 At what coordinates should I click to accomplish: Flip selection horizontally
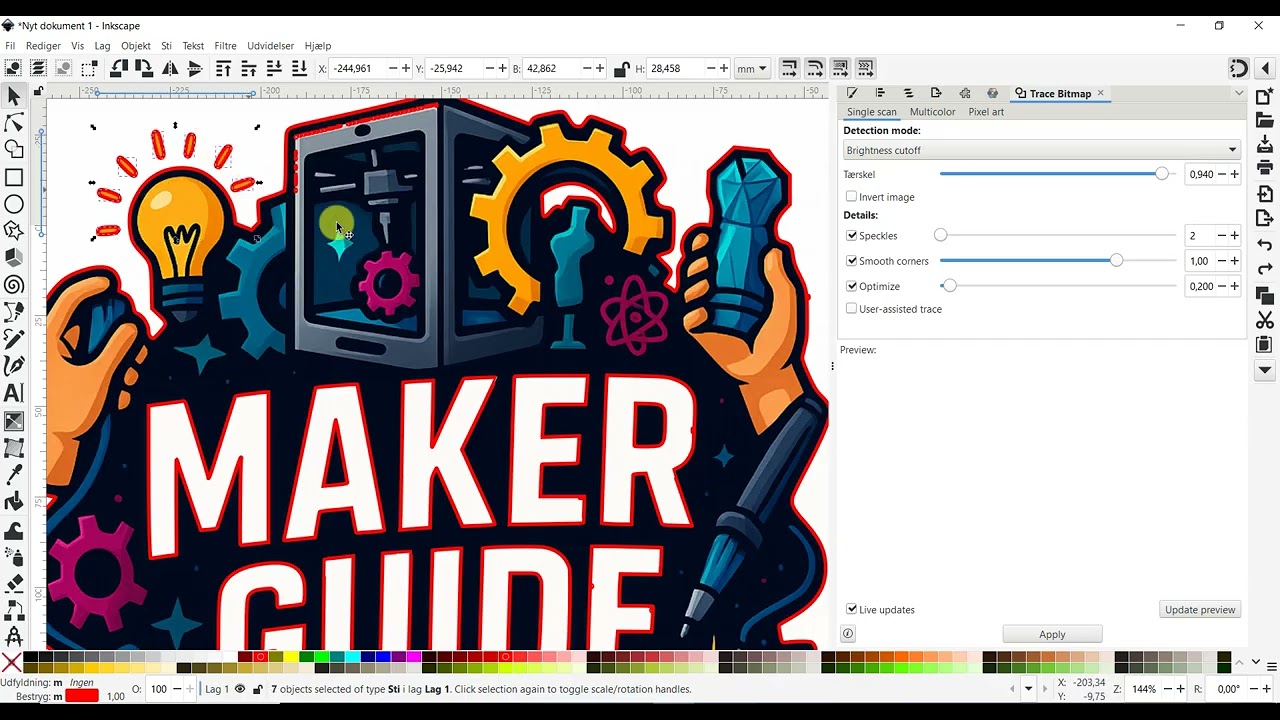click(x=170, y=68)
